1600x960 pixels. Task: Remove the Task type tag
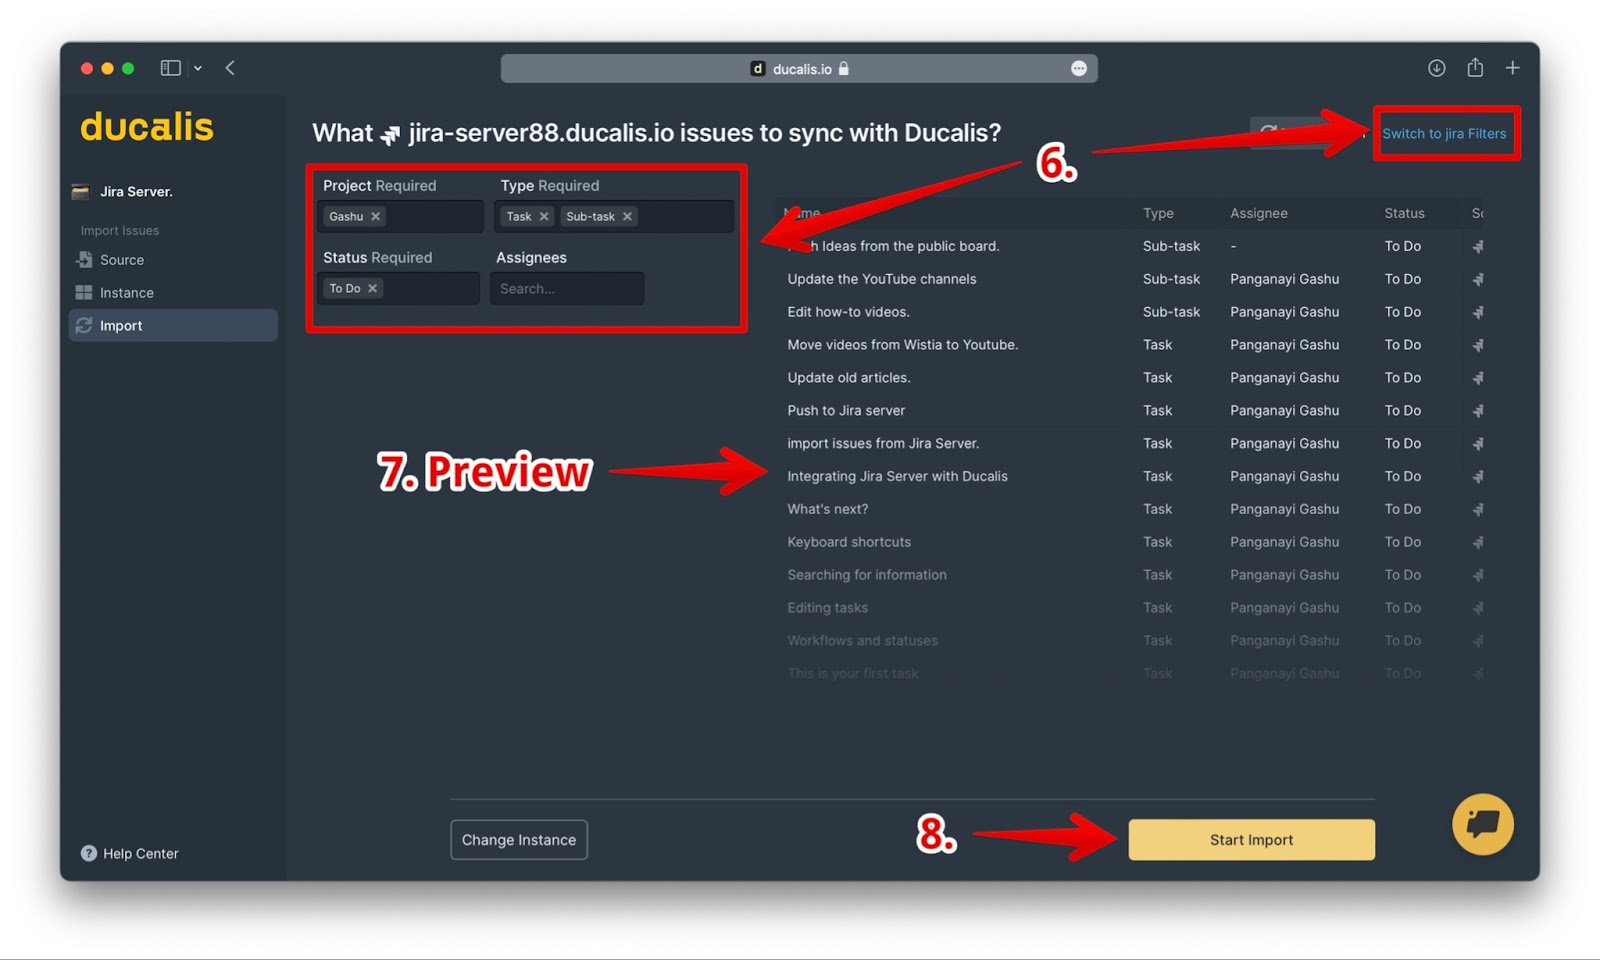(x=544, y=216)
